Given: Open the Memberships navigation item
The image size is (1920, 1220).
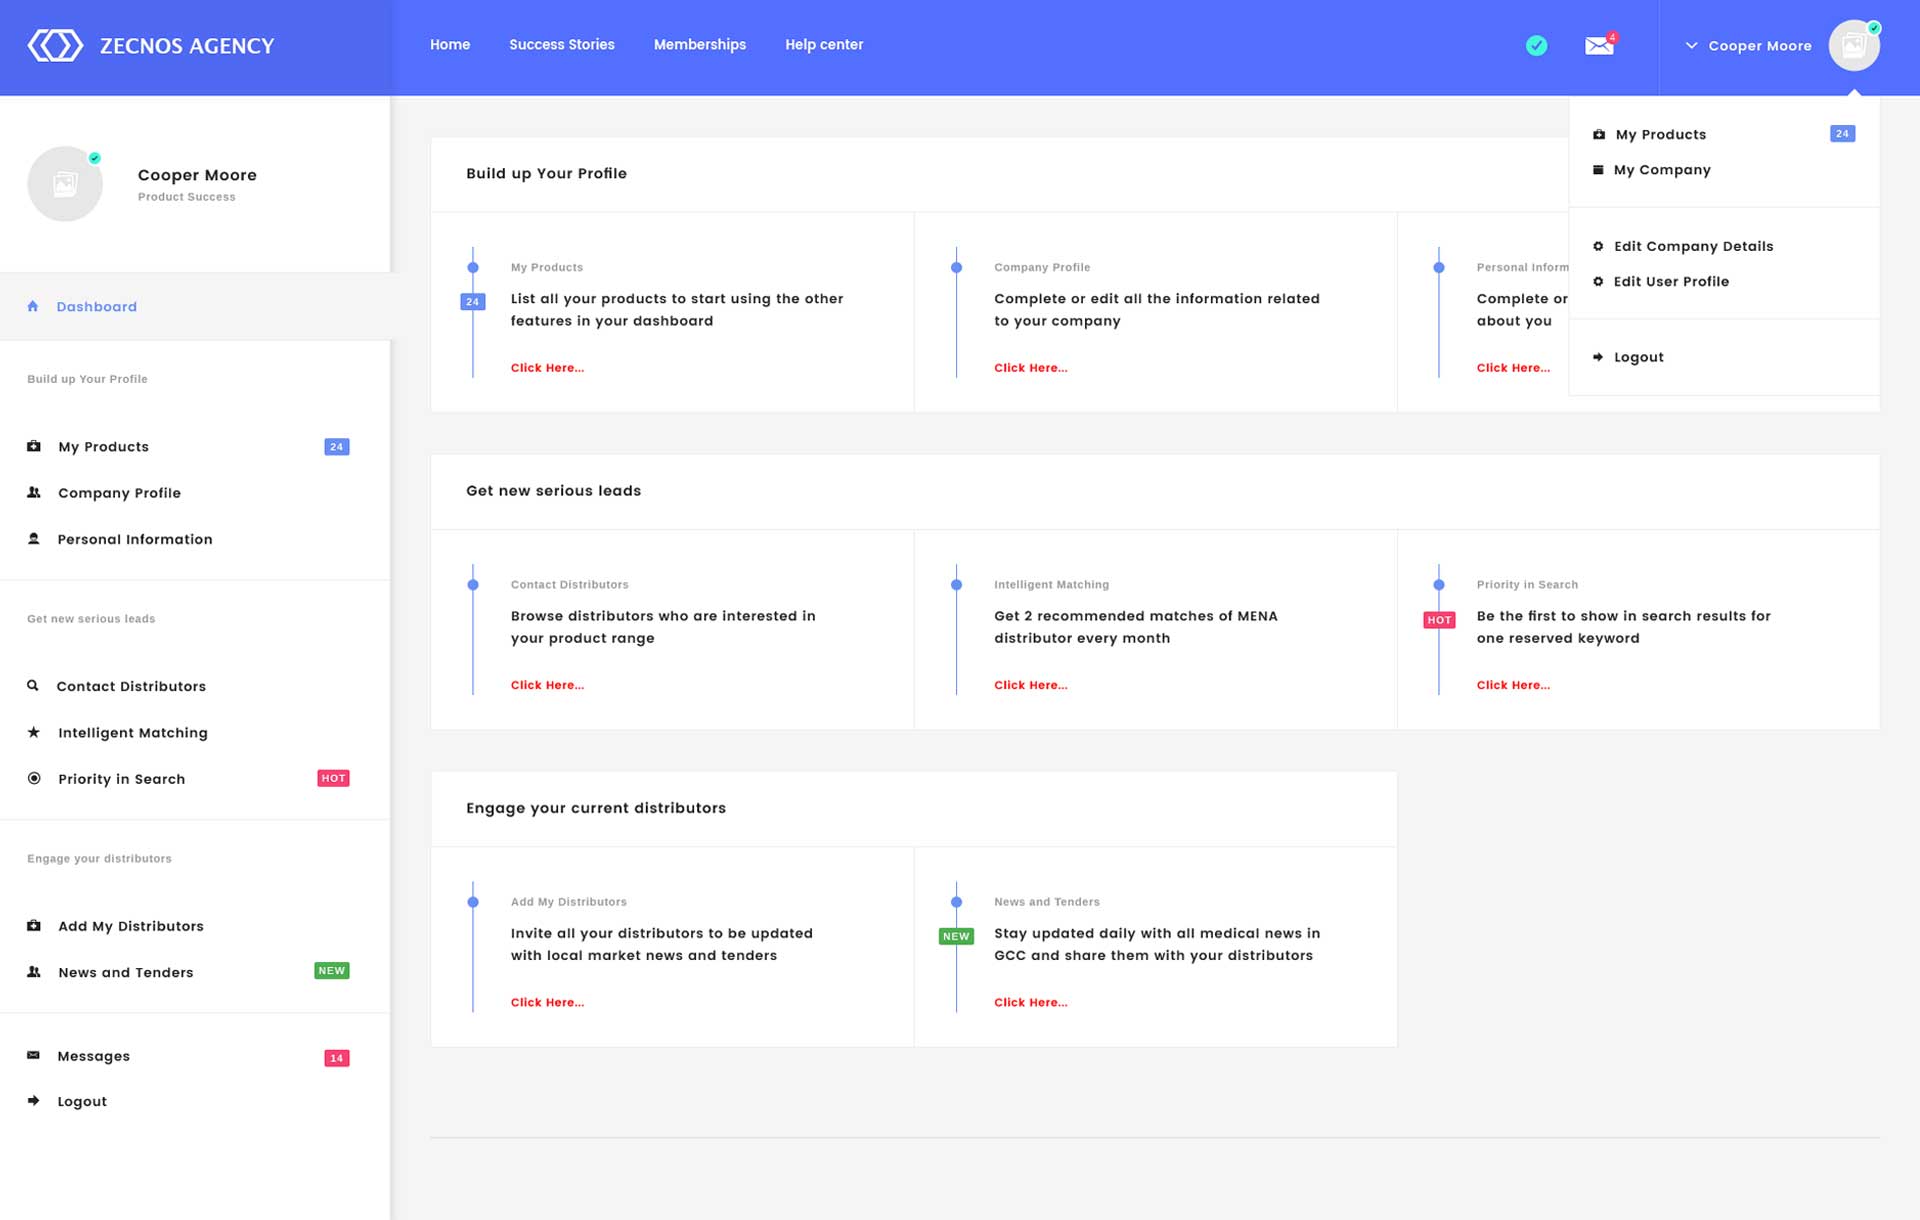Looking at the screenshot, I should coord(699,45).
